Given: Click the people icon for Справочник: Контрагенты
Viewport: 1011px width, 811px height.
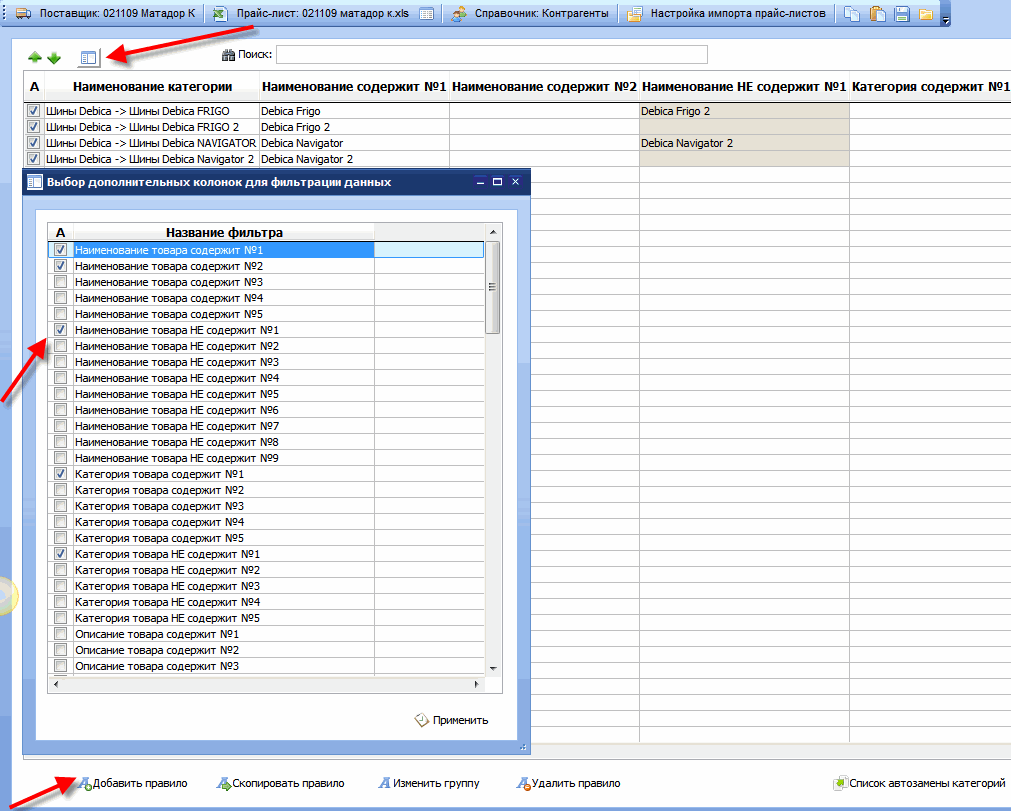Looking at the screenshot, I should tap(459, 14).
